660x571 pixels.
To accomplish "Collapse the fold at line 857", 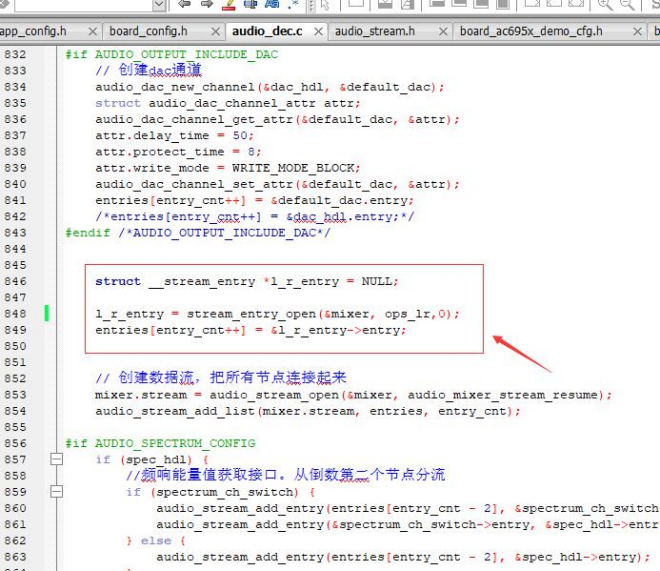I will coord(56,459).
